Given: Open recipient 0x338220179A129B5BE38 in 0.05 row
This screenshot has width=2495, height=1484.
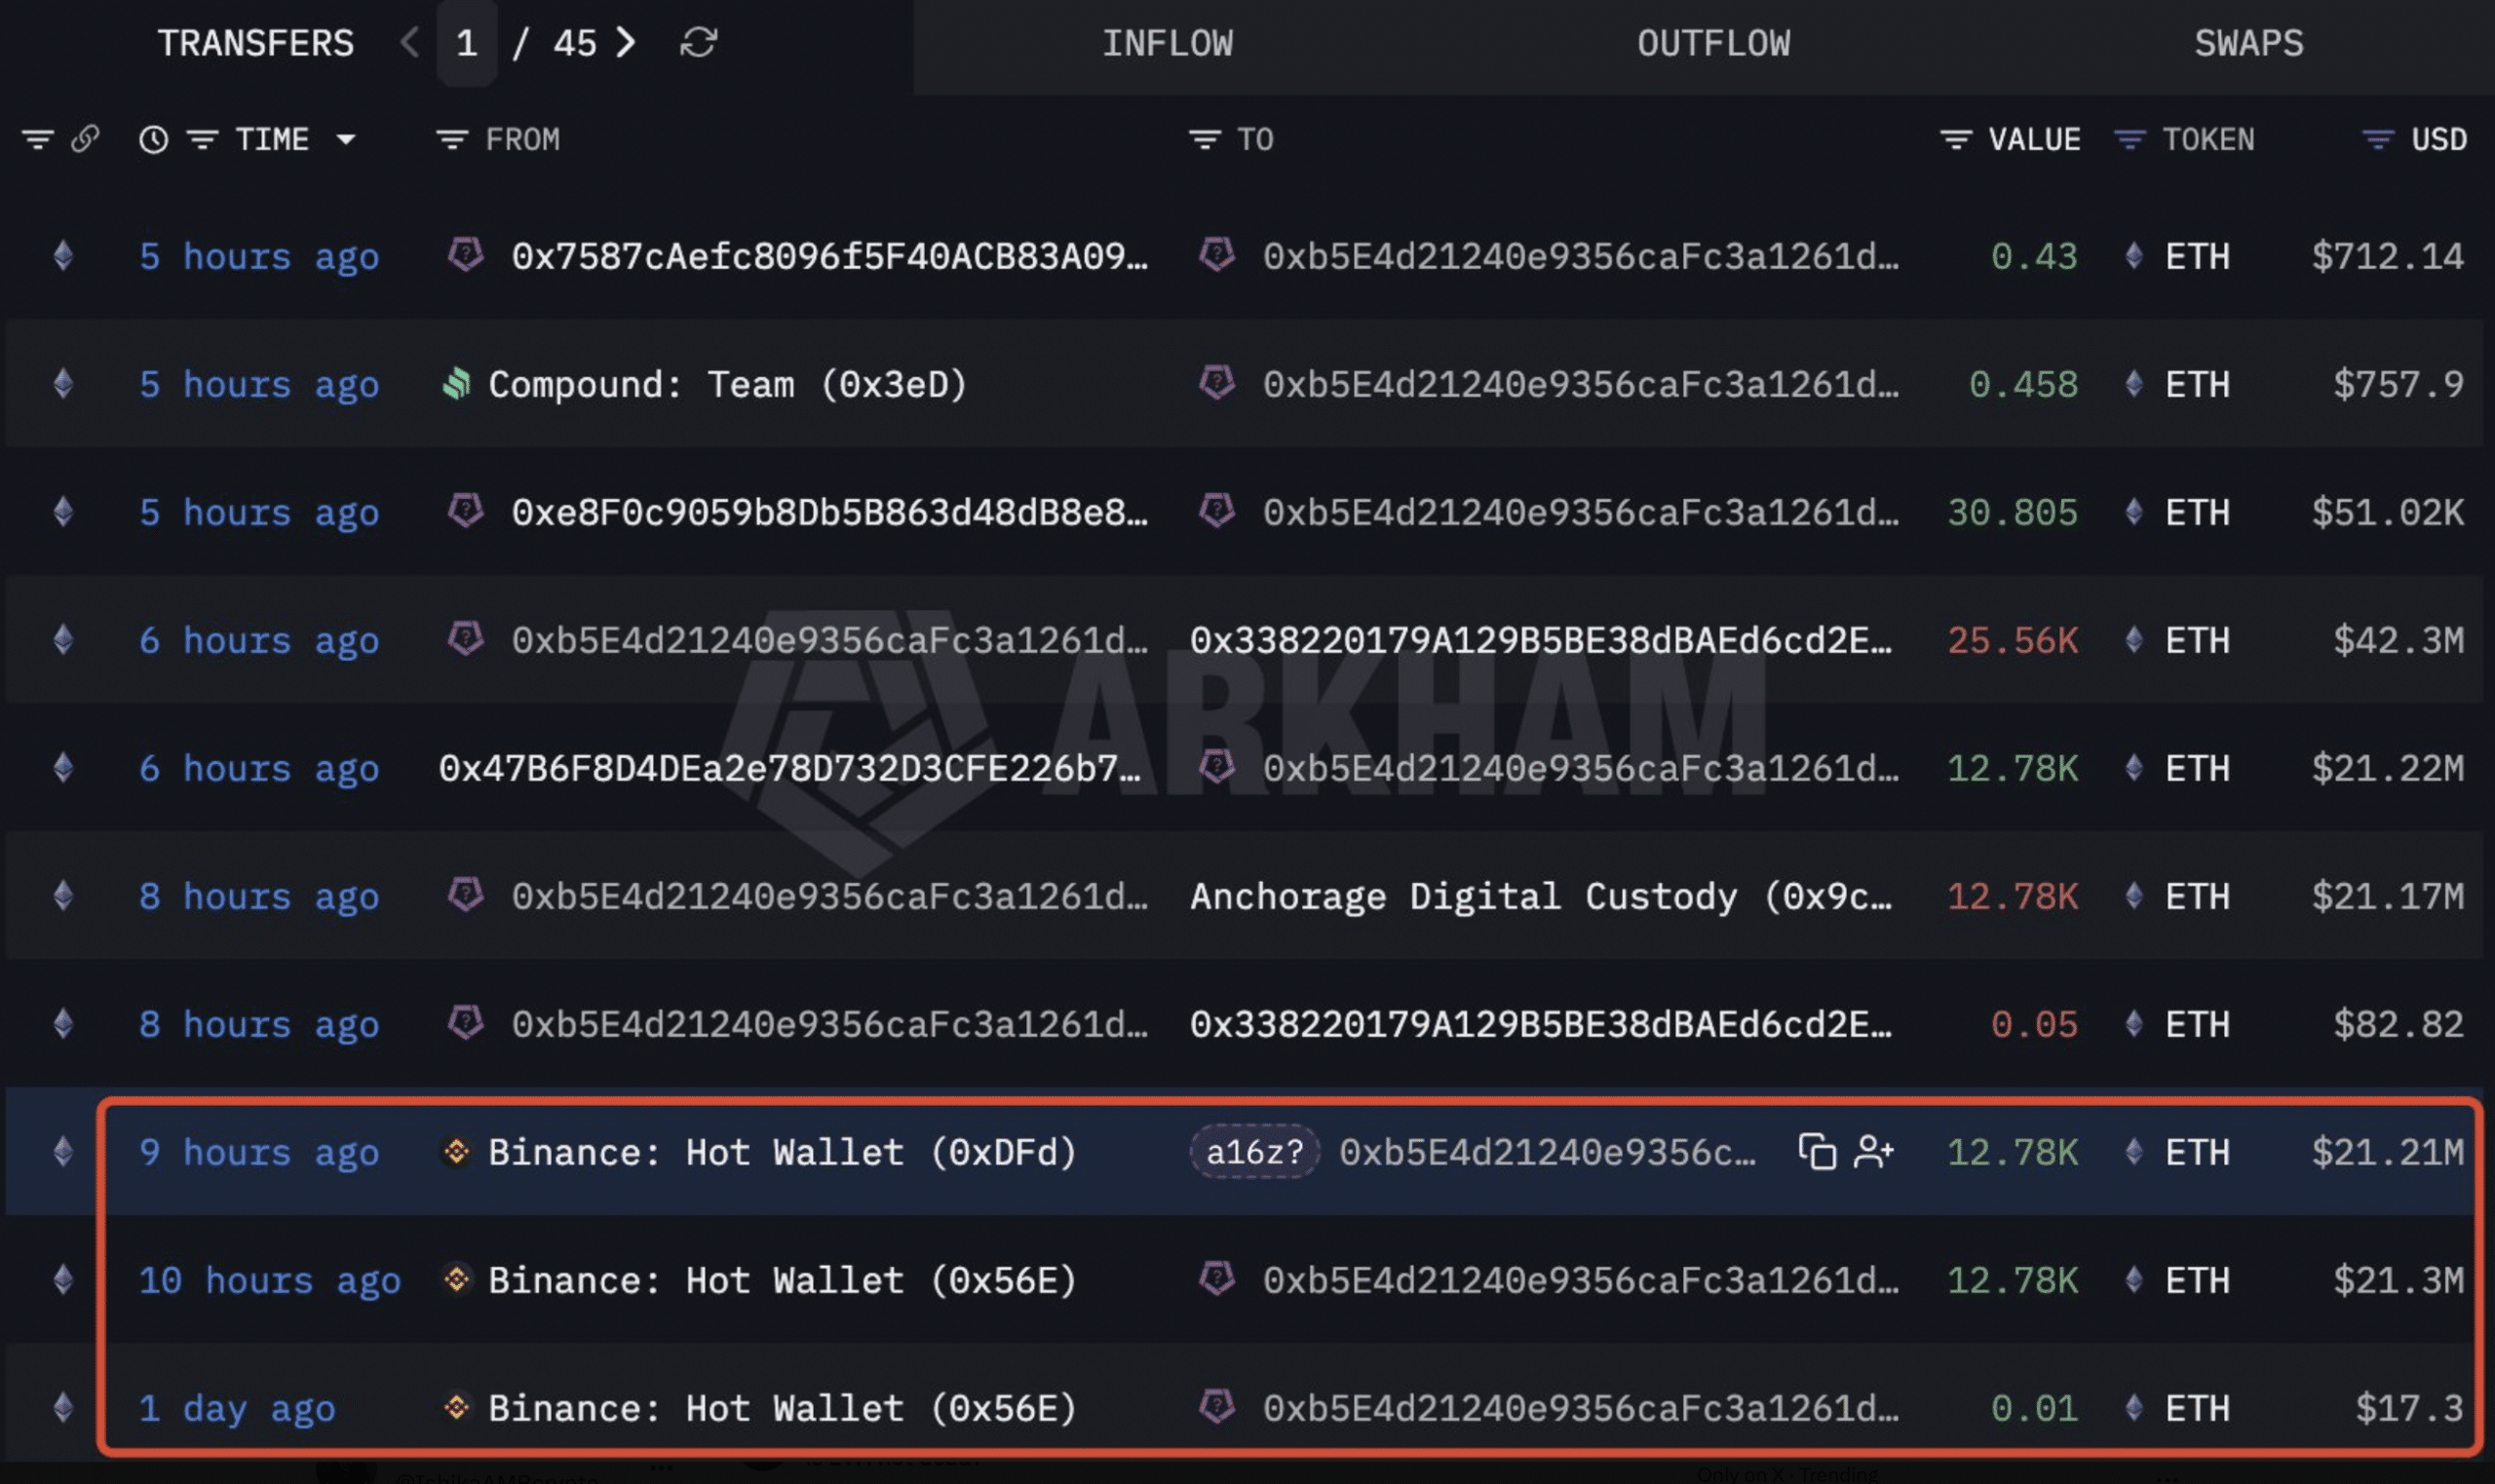Looking at the screenshot, I should click(x=1540, y=1024).
